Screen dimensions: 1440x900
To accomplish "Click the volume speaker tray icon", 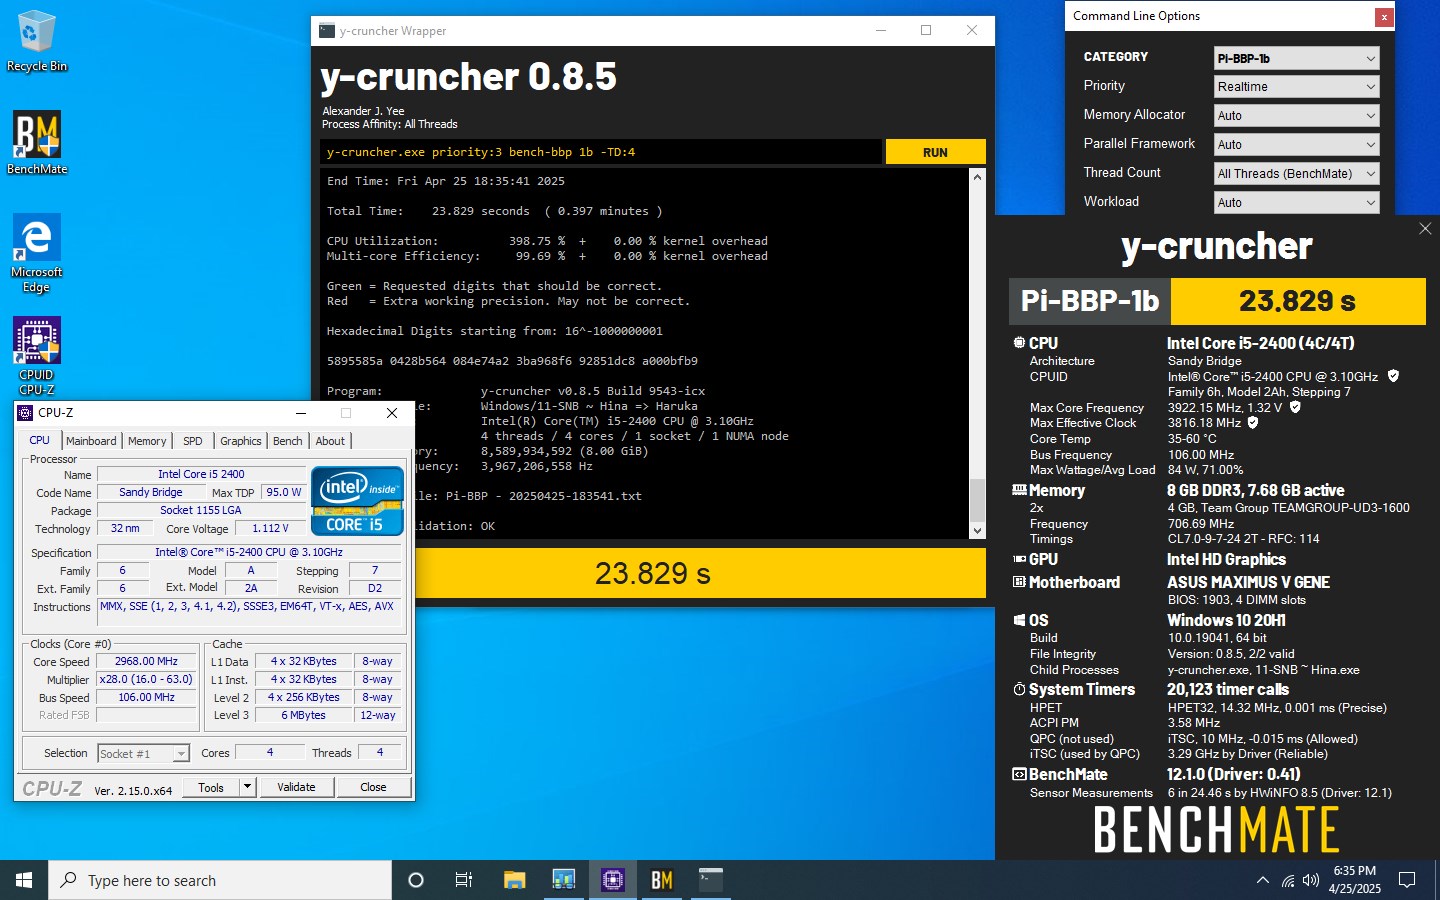I will pos(1311,880).
